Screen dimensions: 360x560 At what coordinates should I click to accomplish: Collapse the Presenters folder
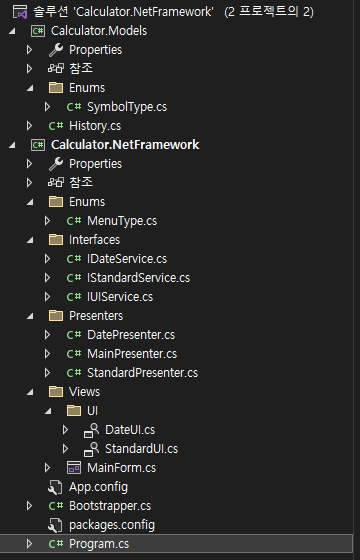(30, 316)
